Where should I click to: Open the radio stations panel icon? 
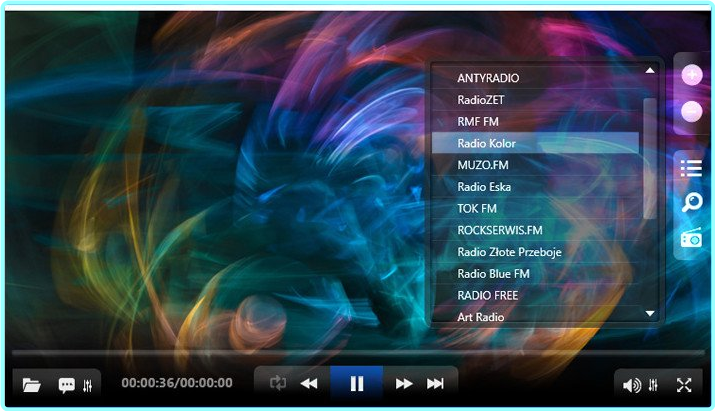coord(691,237)
